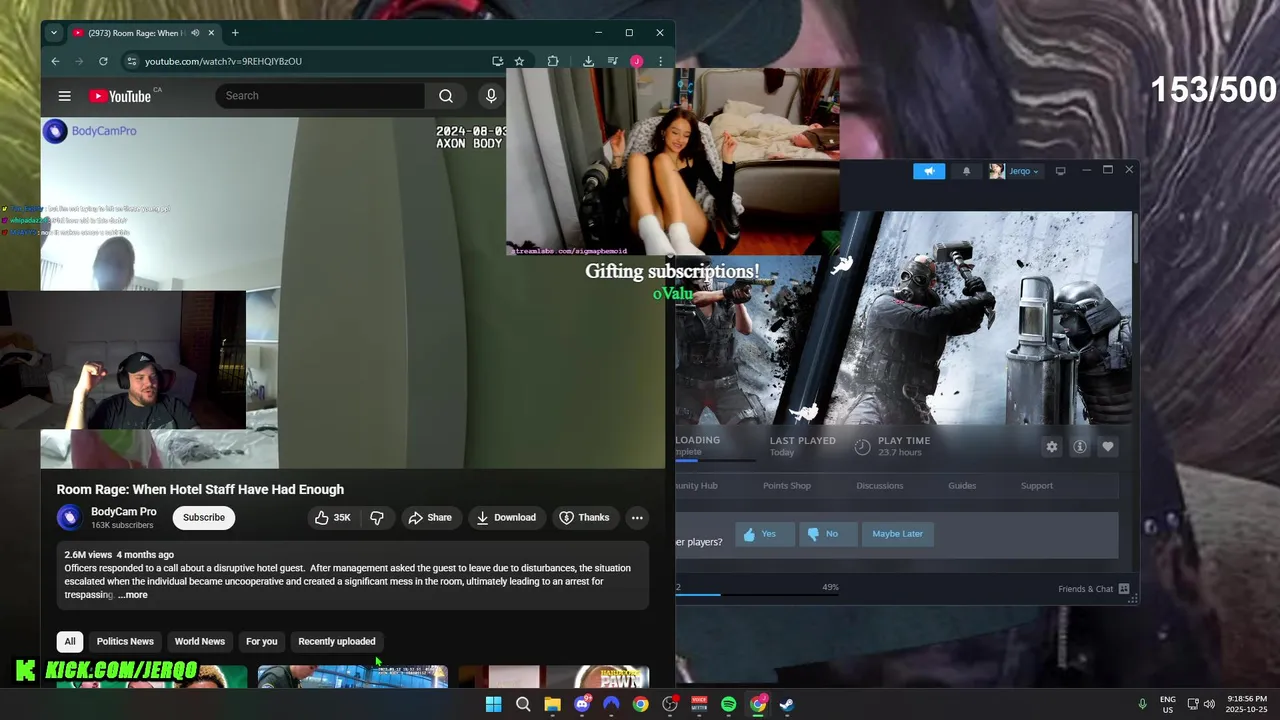The width and height of the screenshot is (1280, 720).
Task: Switch Steam to Big Picture mode icon
Action: point(1060,171)
